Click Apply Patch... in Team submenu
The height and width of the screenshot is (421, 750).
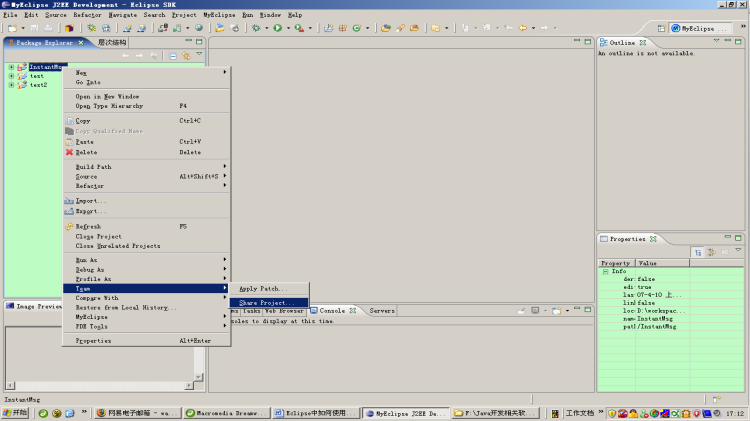[x=269, y=289]
